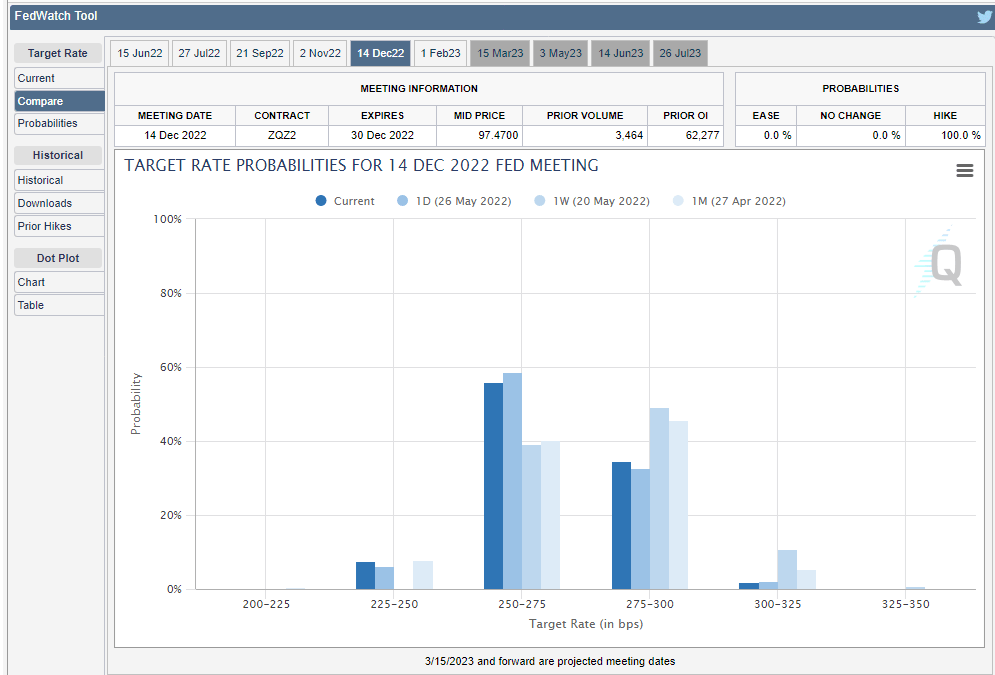Open the Dot Plot Chart view
This screenshot has width=995, height=675.
pyautogui.click(x=59, y=282)
